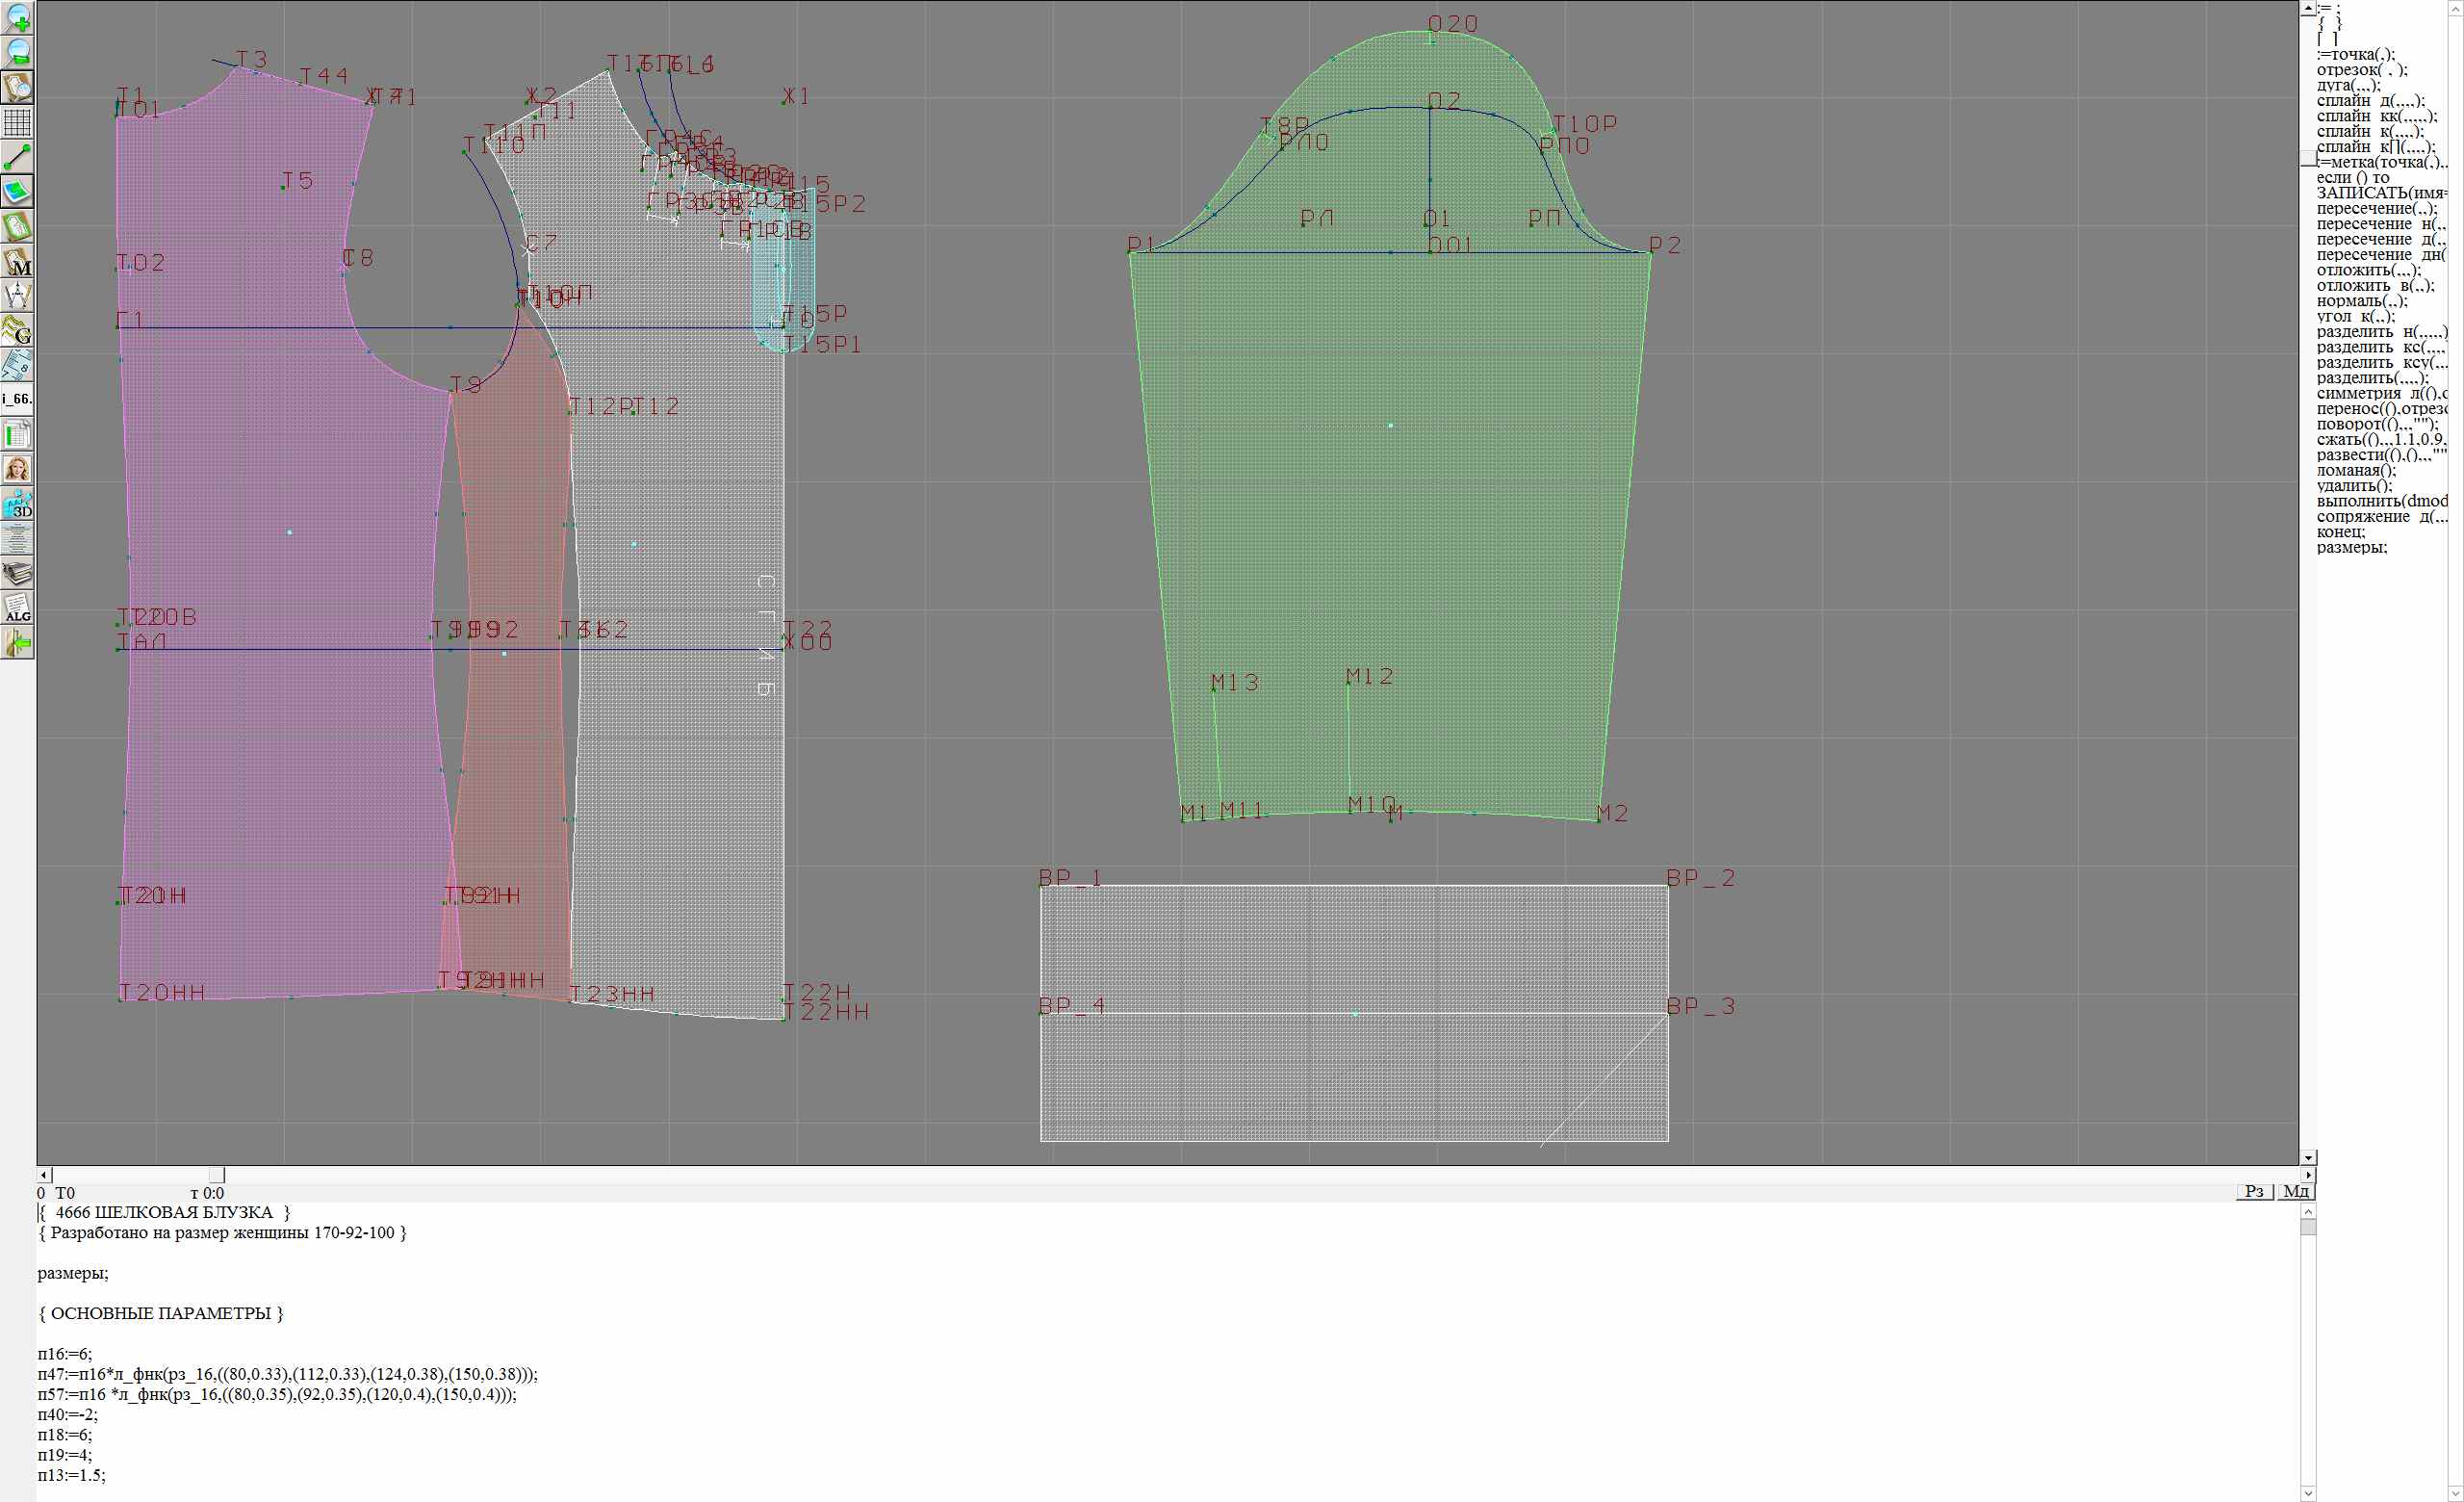This screenshot has width=2464, height=1502.
Task: Click code editor scroll-down arrow
Action: click(x=2308, y=1494)
